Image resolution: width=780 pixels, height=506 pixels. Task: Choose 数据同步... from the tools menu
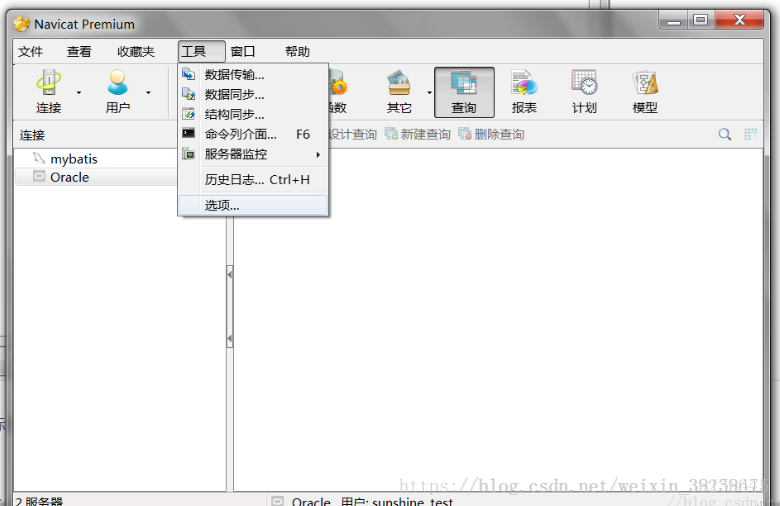coord(253,95)
